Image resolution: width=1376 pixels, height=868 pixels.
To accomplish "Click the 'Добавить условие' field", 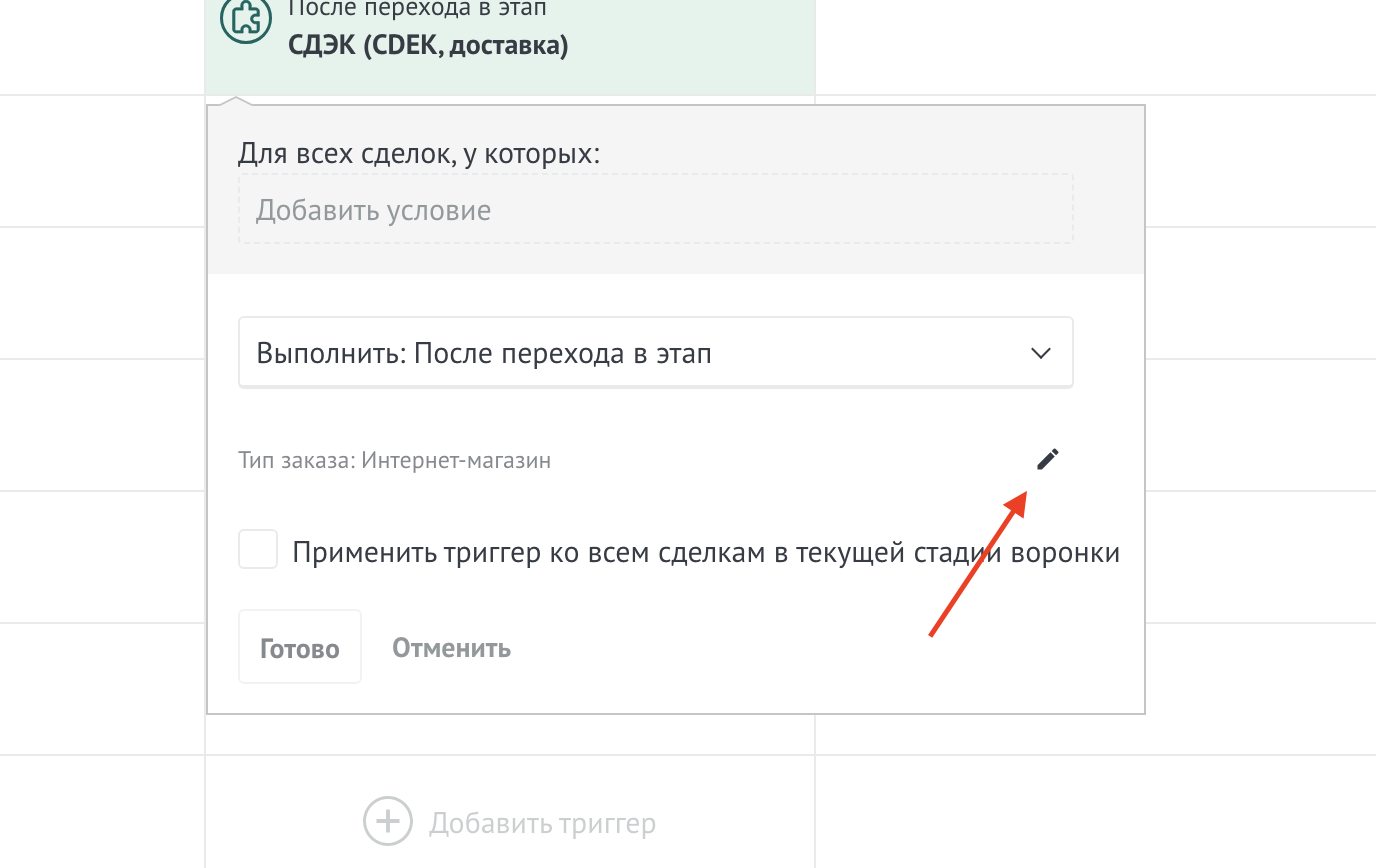I will [655, 210].
